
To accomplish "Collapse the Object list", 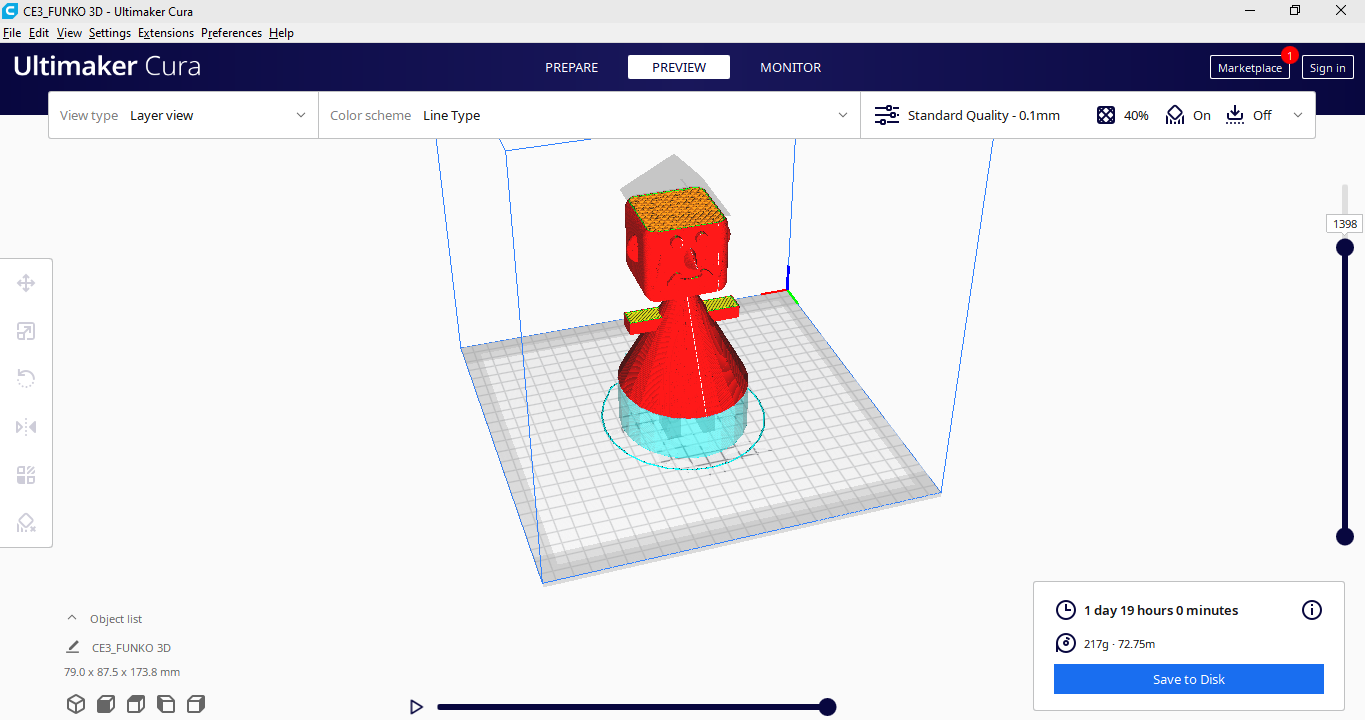I will 72,618.
